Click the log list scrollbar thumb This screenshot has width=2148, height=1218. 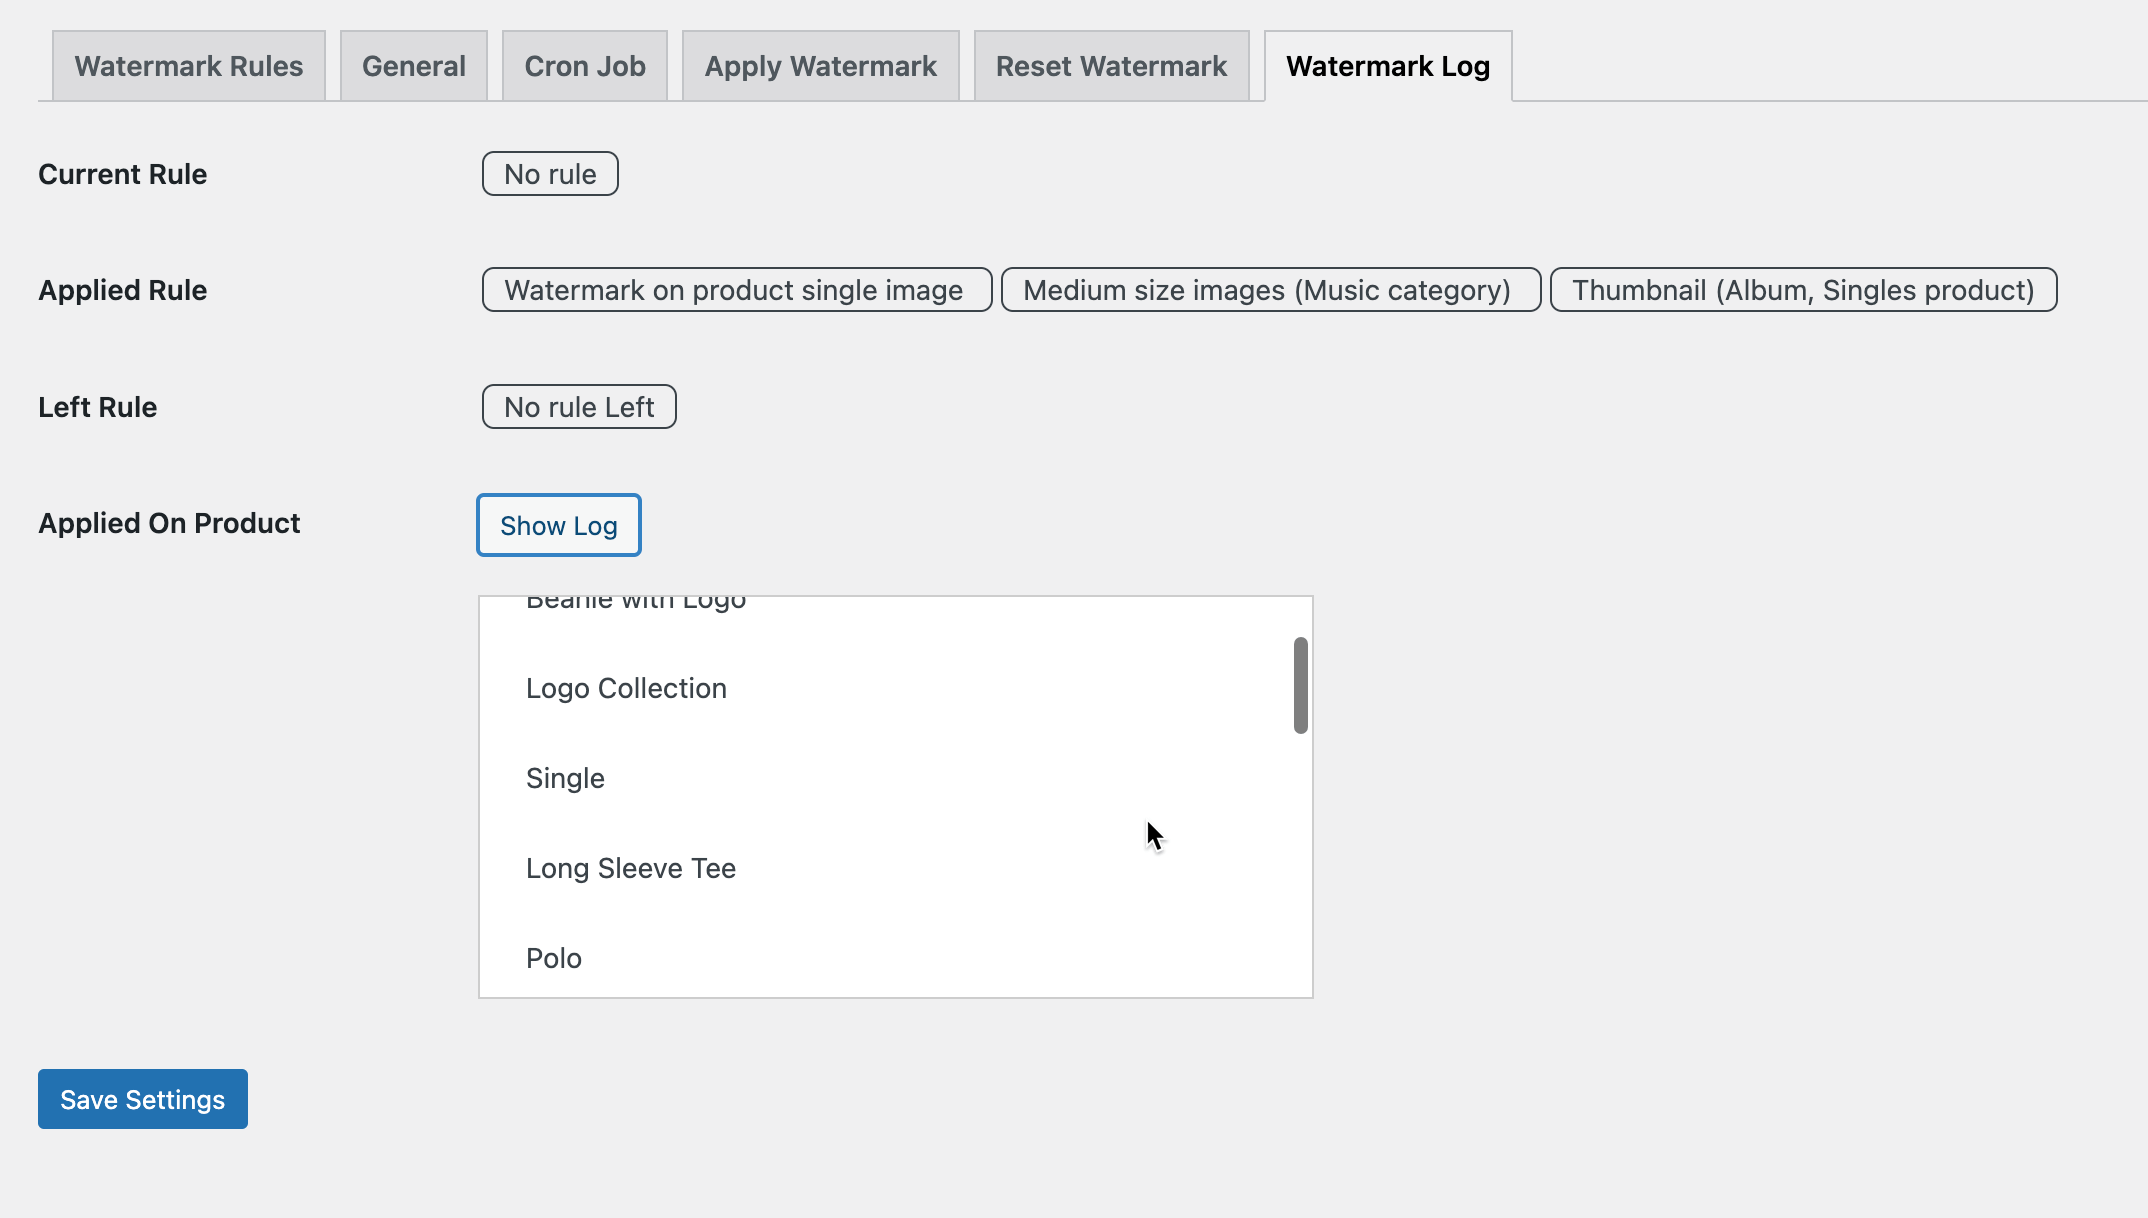coord(1300,683)
